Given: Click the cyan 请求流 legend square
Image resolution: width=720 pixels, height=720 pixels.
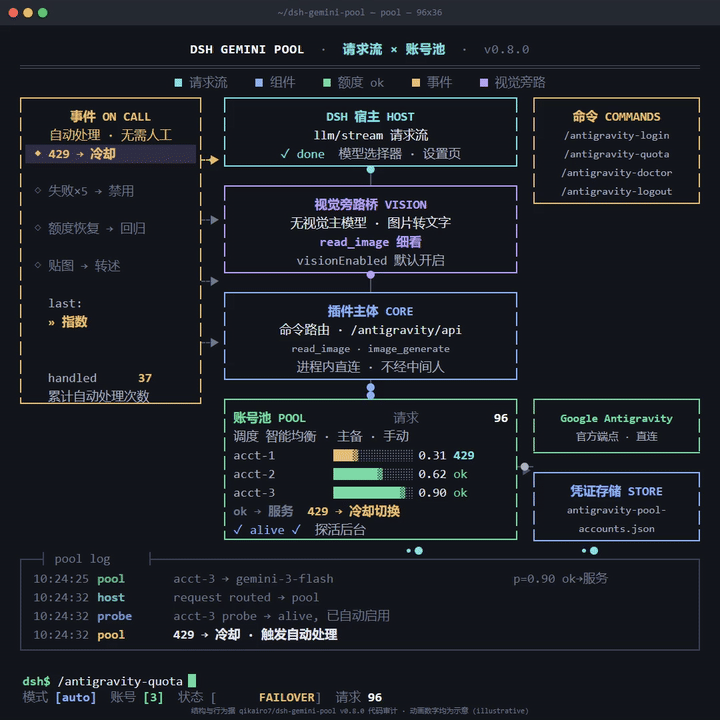Looking at the screenshot, I should point(178,83).
